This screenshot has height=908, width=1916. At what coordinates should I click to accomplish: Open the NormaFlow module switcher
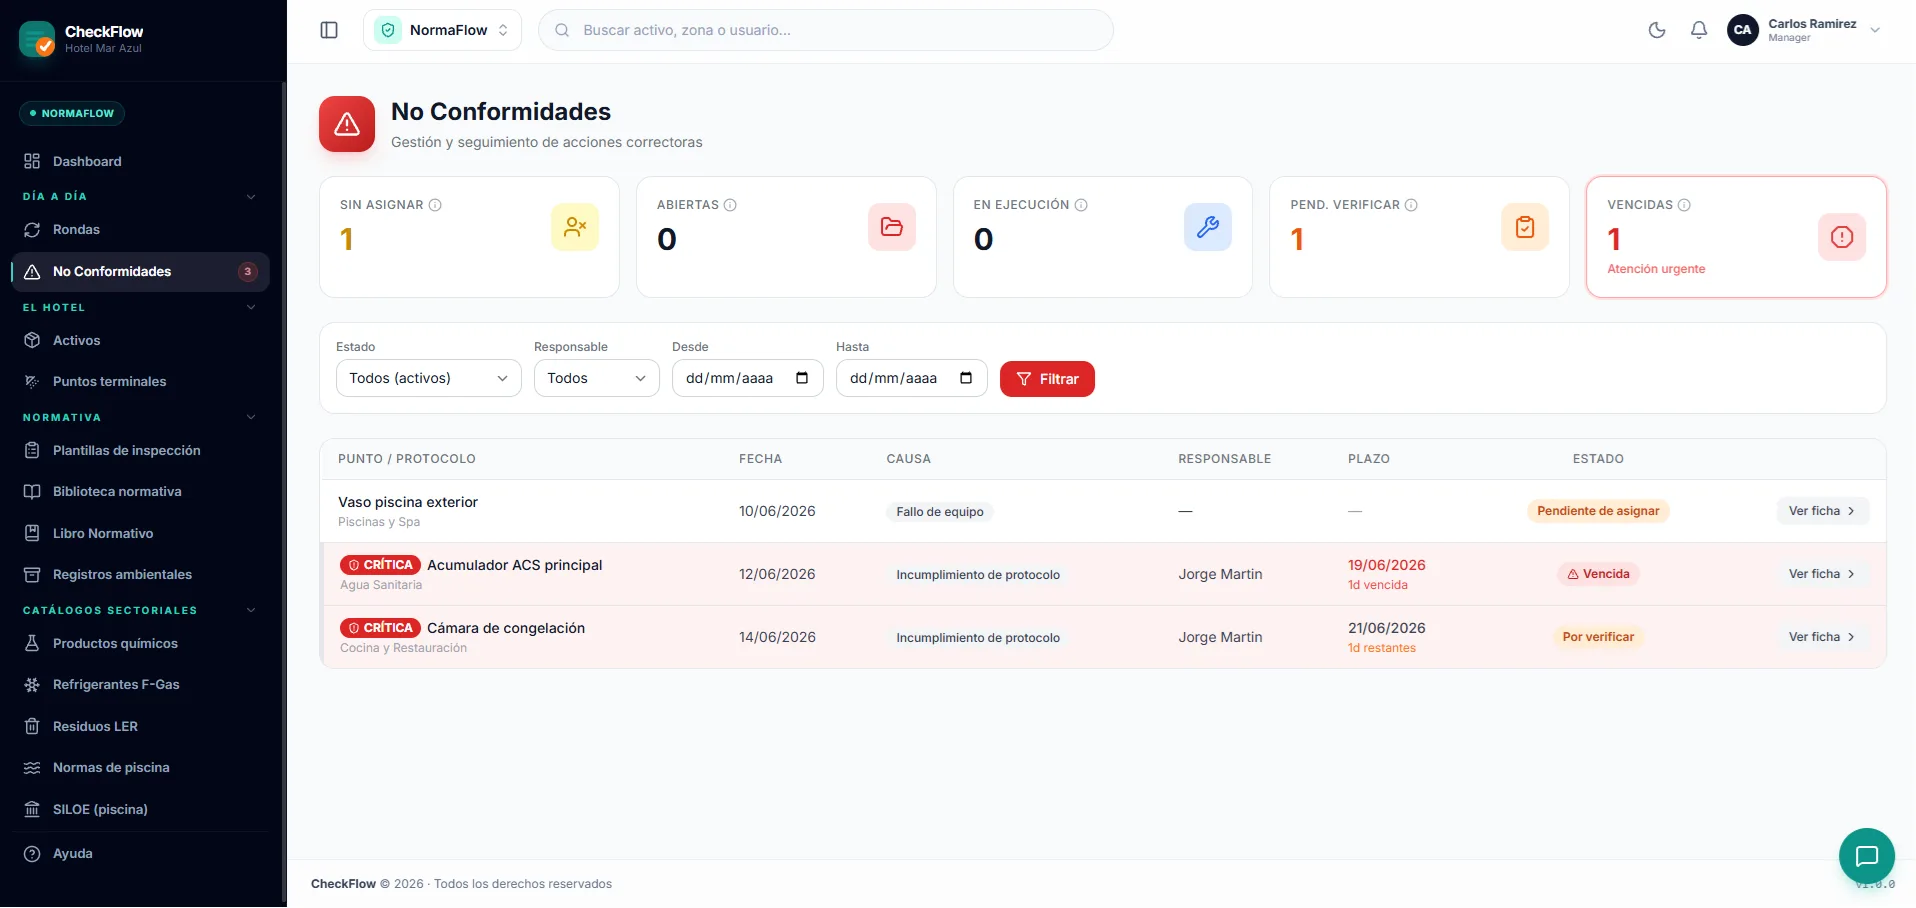(442, 30)
